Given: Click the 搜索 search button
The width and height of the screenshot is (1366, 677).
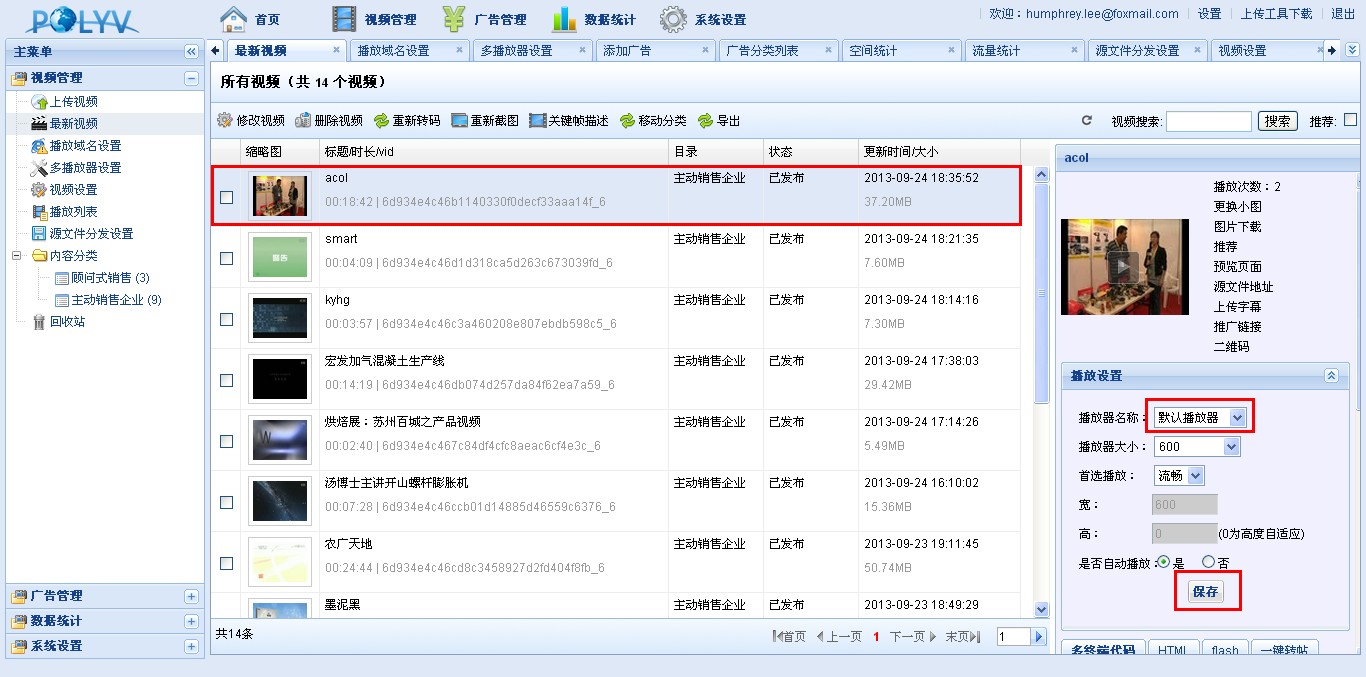Looking at the screenshot, I should [1277, 121].
